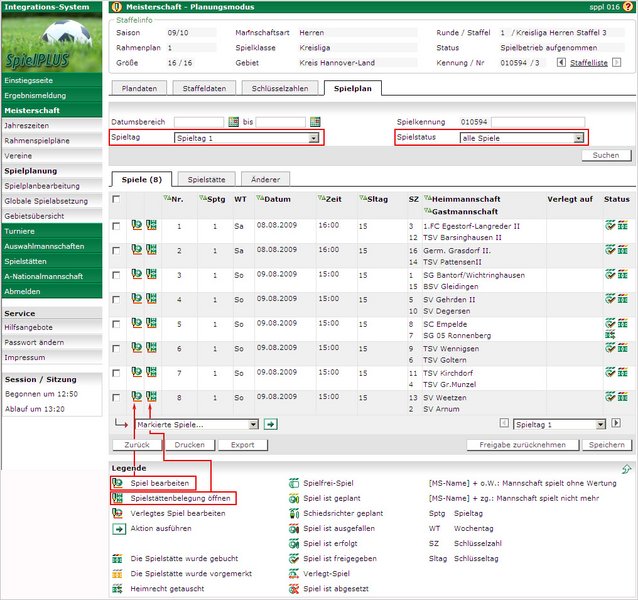Click green arrow to execute marked action

click(271, 424)
